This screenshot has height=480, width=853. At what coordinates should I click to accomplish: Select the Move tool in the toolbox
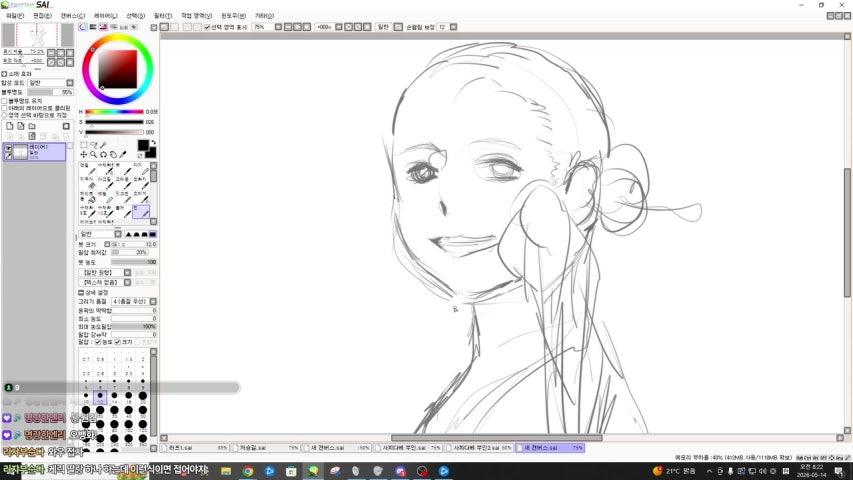(84, 155)
